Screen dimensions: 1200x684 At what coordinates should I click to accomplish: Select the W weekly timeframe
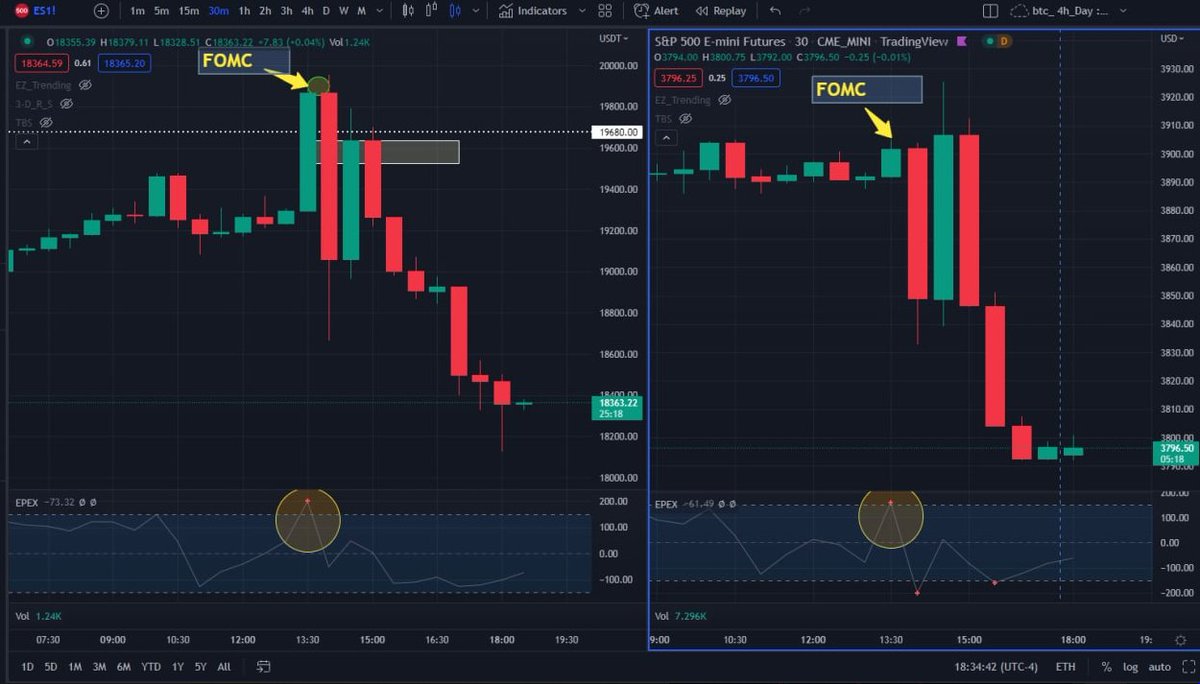[343, 11]
